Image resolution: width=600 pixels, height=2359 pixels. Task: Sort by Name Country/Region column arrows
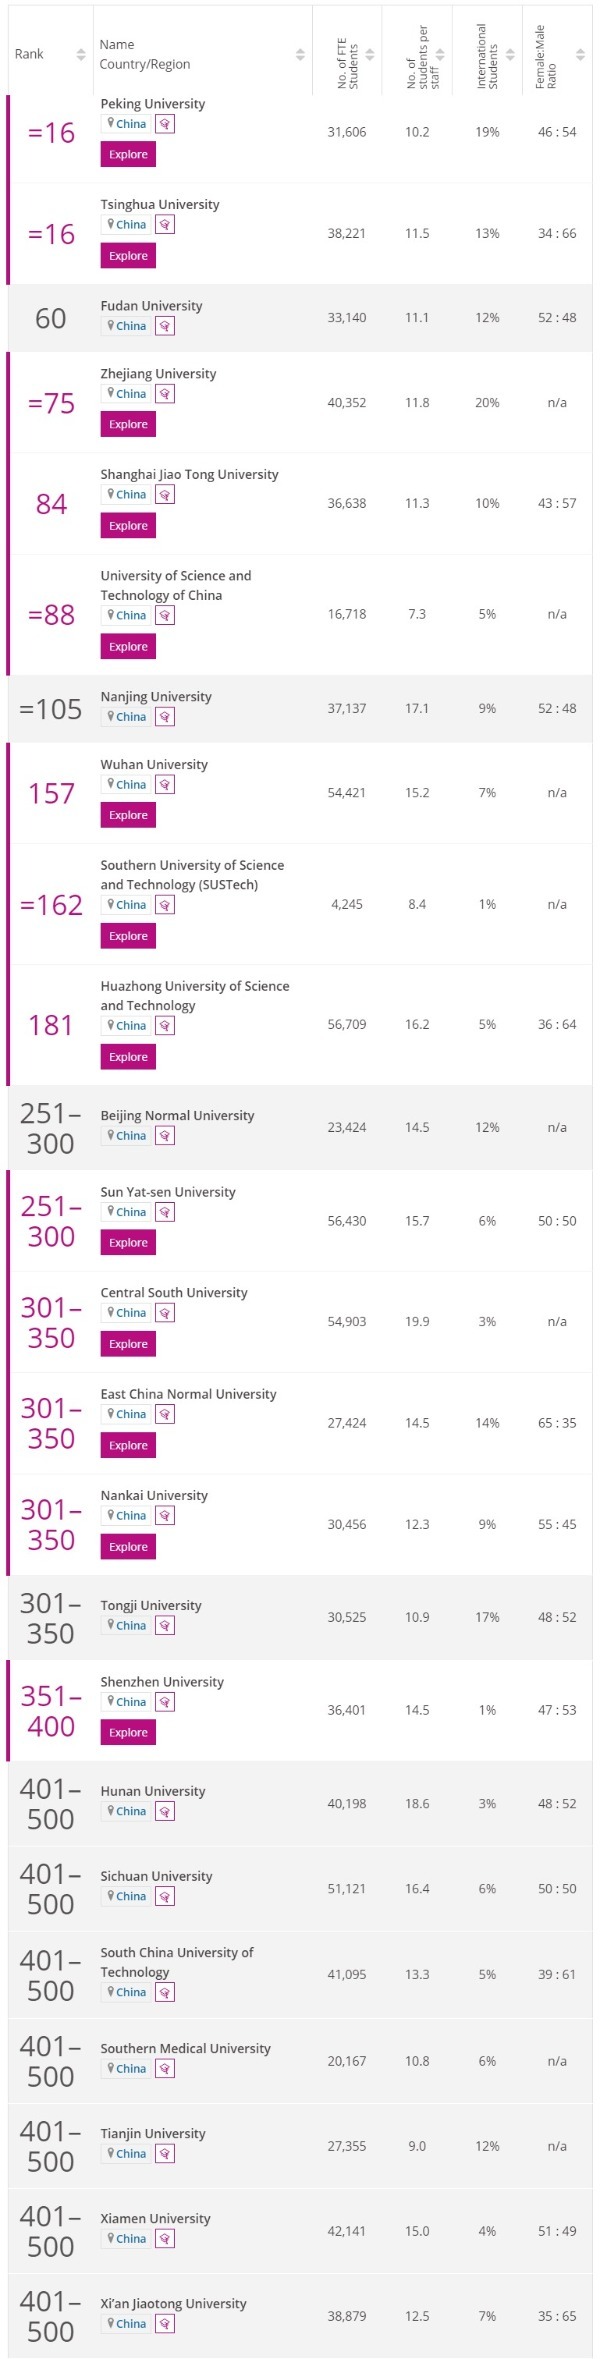pos(300,55)
